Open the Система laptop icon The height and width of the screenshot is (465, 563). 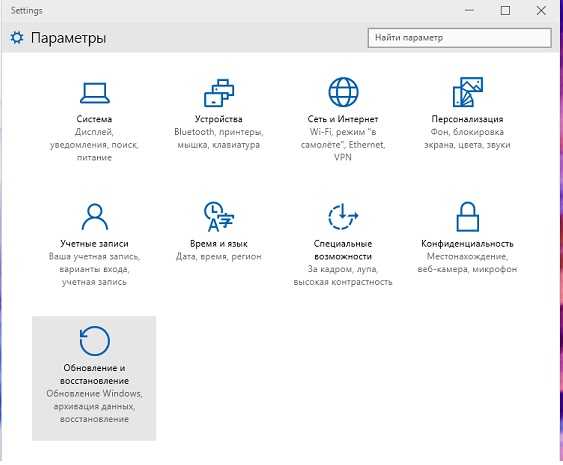click(94, 93)
